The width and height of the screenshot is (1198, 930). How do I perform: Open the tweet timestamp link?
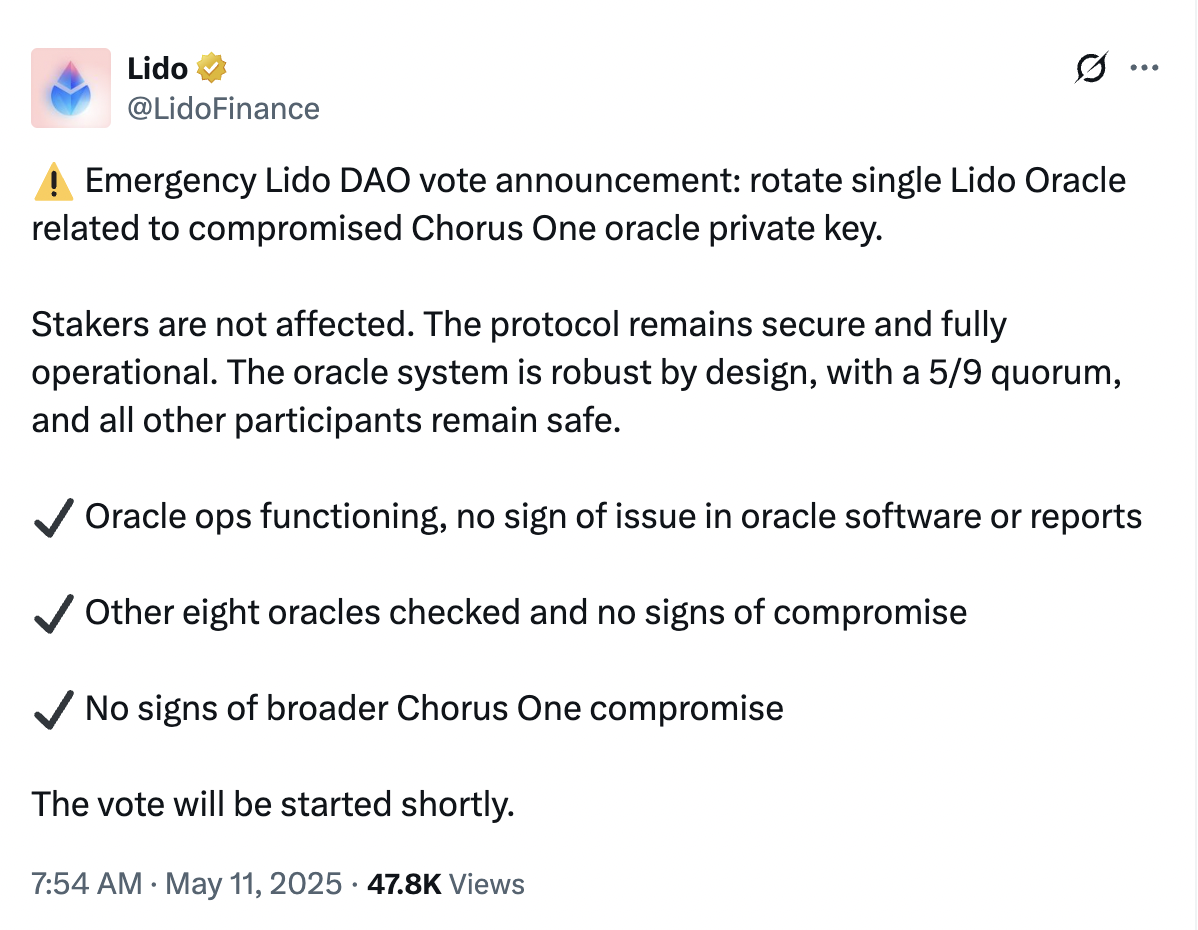pos(185,884)
